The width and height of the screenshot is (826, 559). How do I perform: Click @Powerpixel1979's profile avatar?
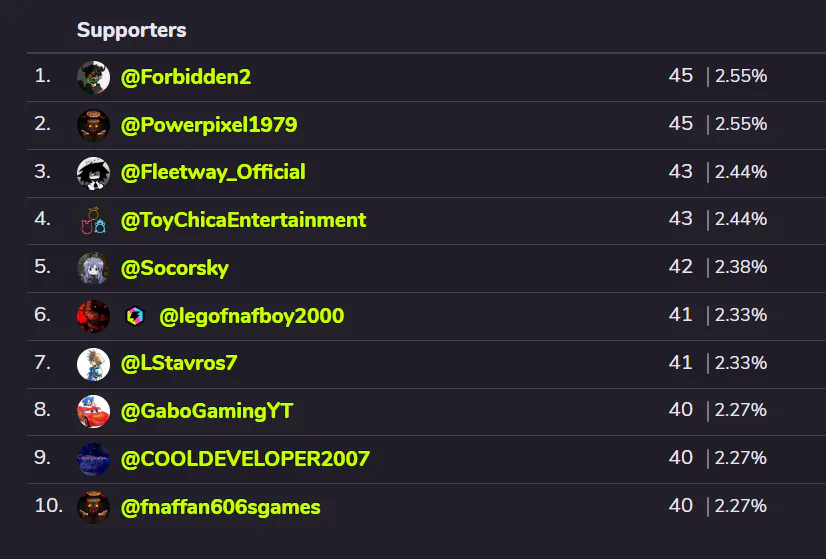pyautogui.click(x=93, y=125)
